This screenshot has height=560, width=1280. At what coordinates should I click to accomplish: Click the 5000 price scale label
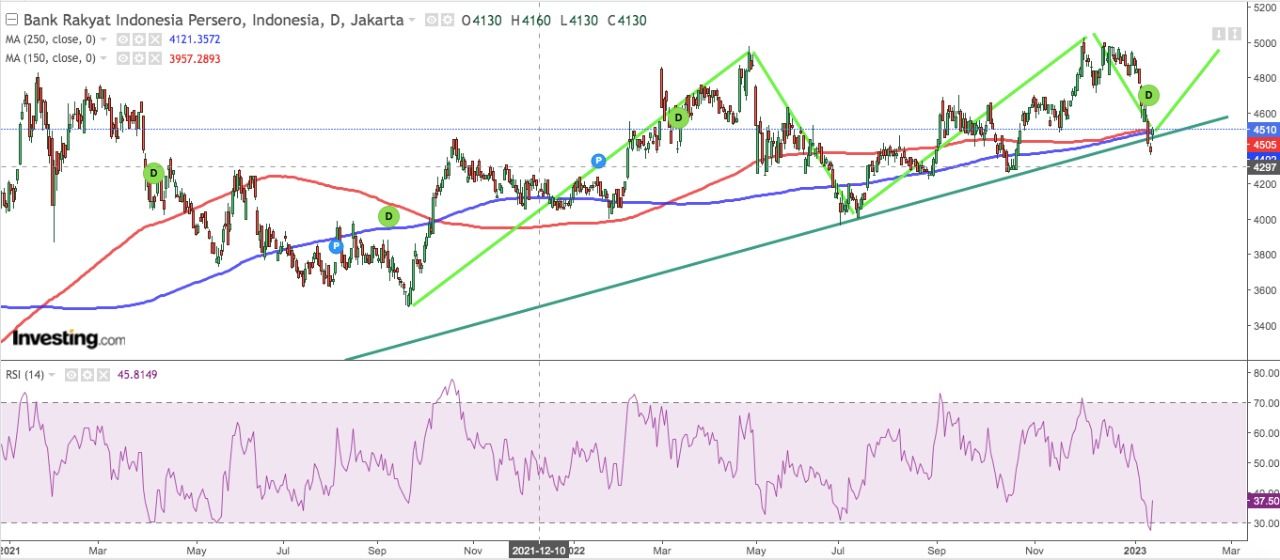(1265, 43)
